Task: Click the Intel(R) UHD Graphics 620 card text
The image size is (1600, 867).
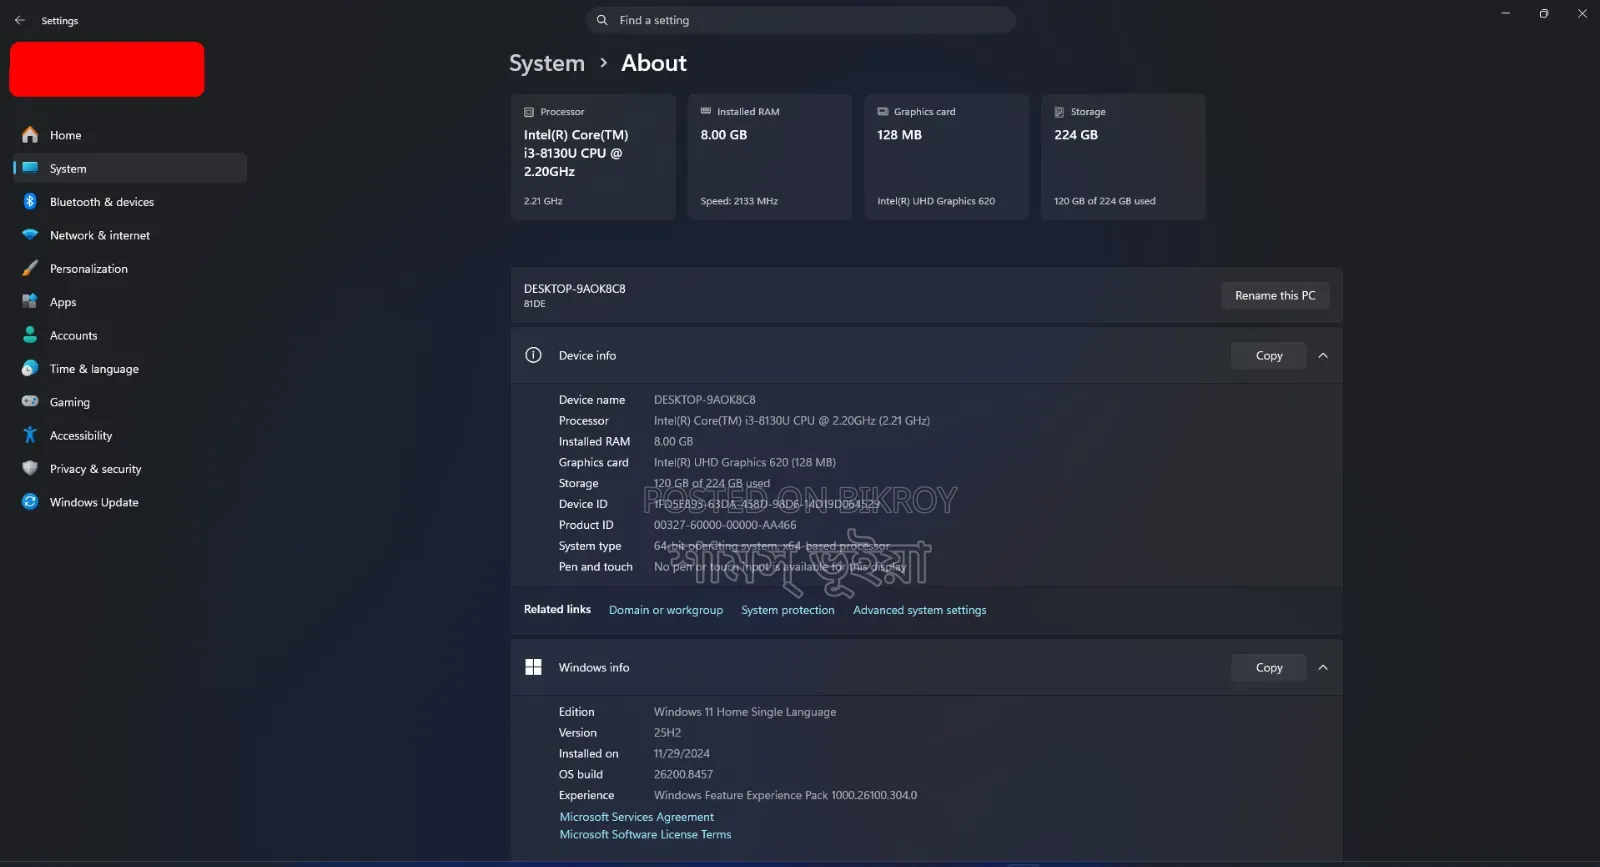Action: tap(936, 201)
